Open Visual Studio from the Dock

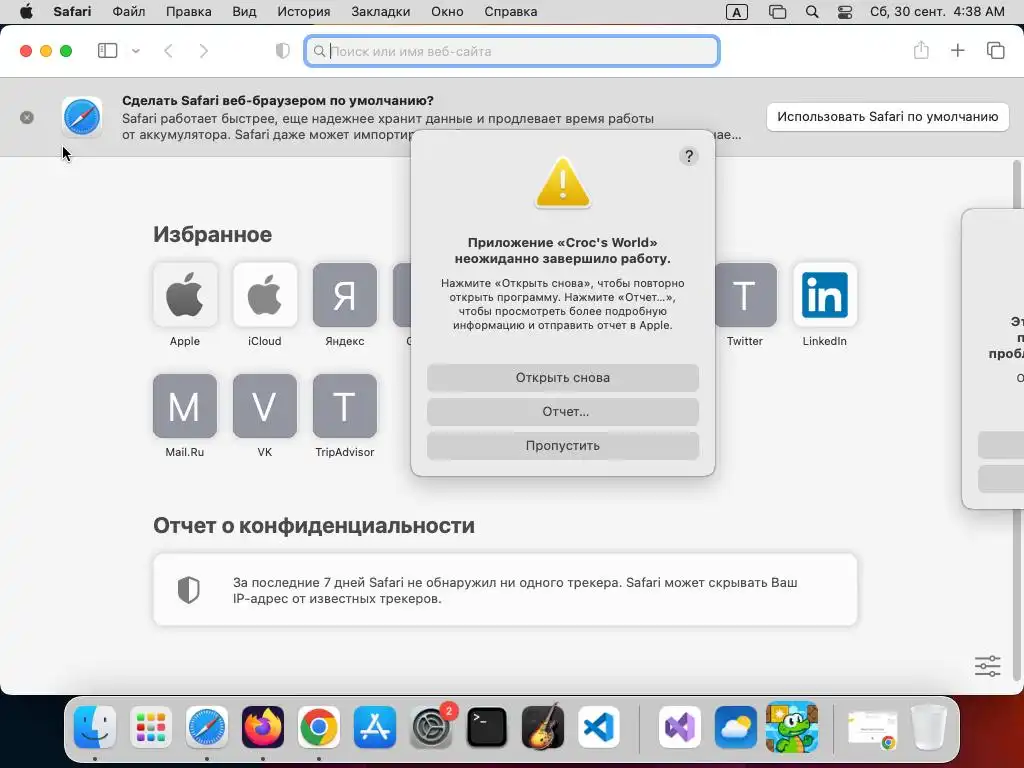[x=680, y=727]
